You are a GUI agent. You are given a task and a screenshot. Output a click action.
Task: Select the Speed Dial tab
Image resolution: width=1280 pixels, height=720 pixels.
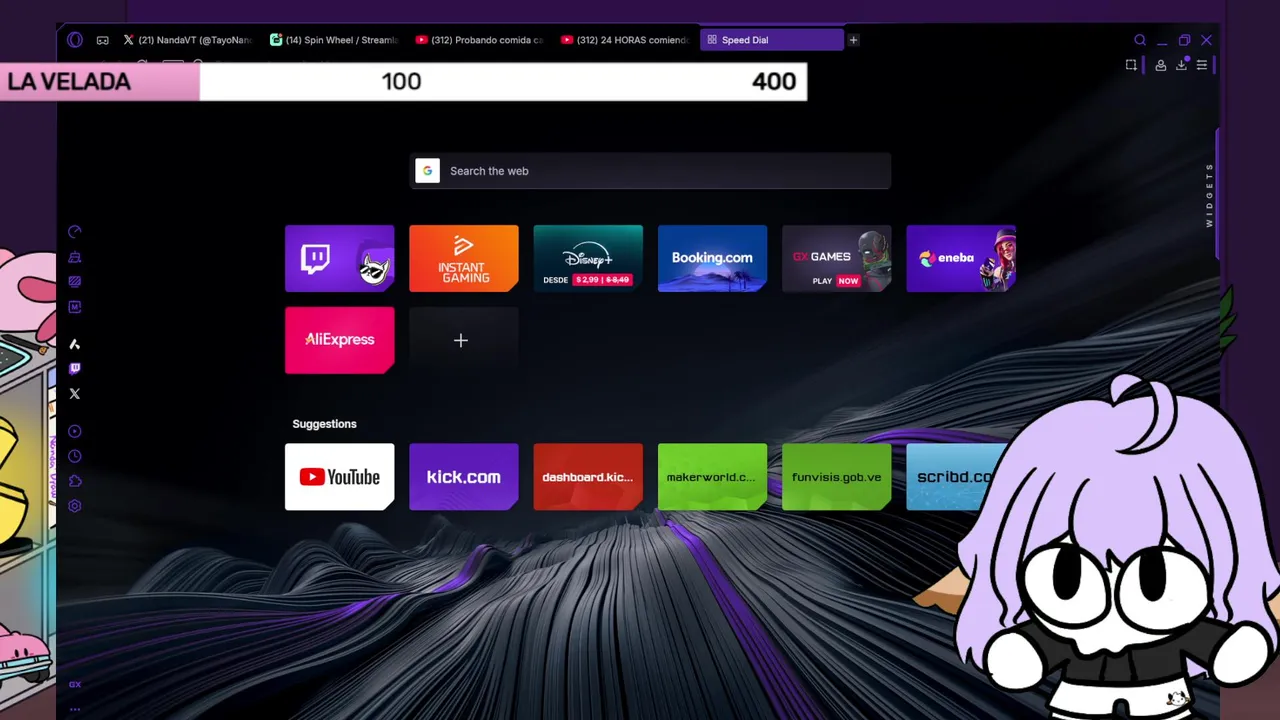point(771,40)
